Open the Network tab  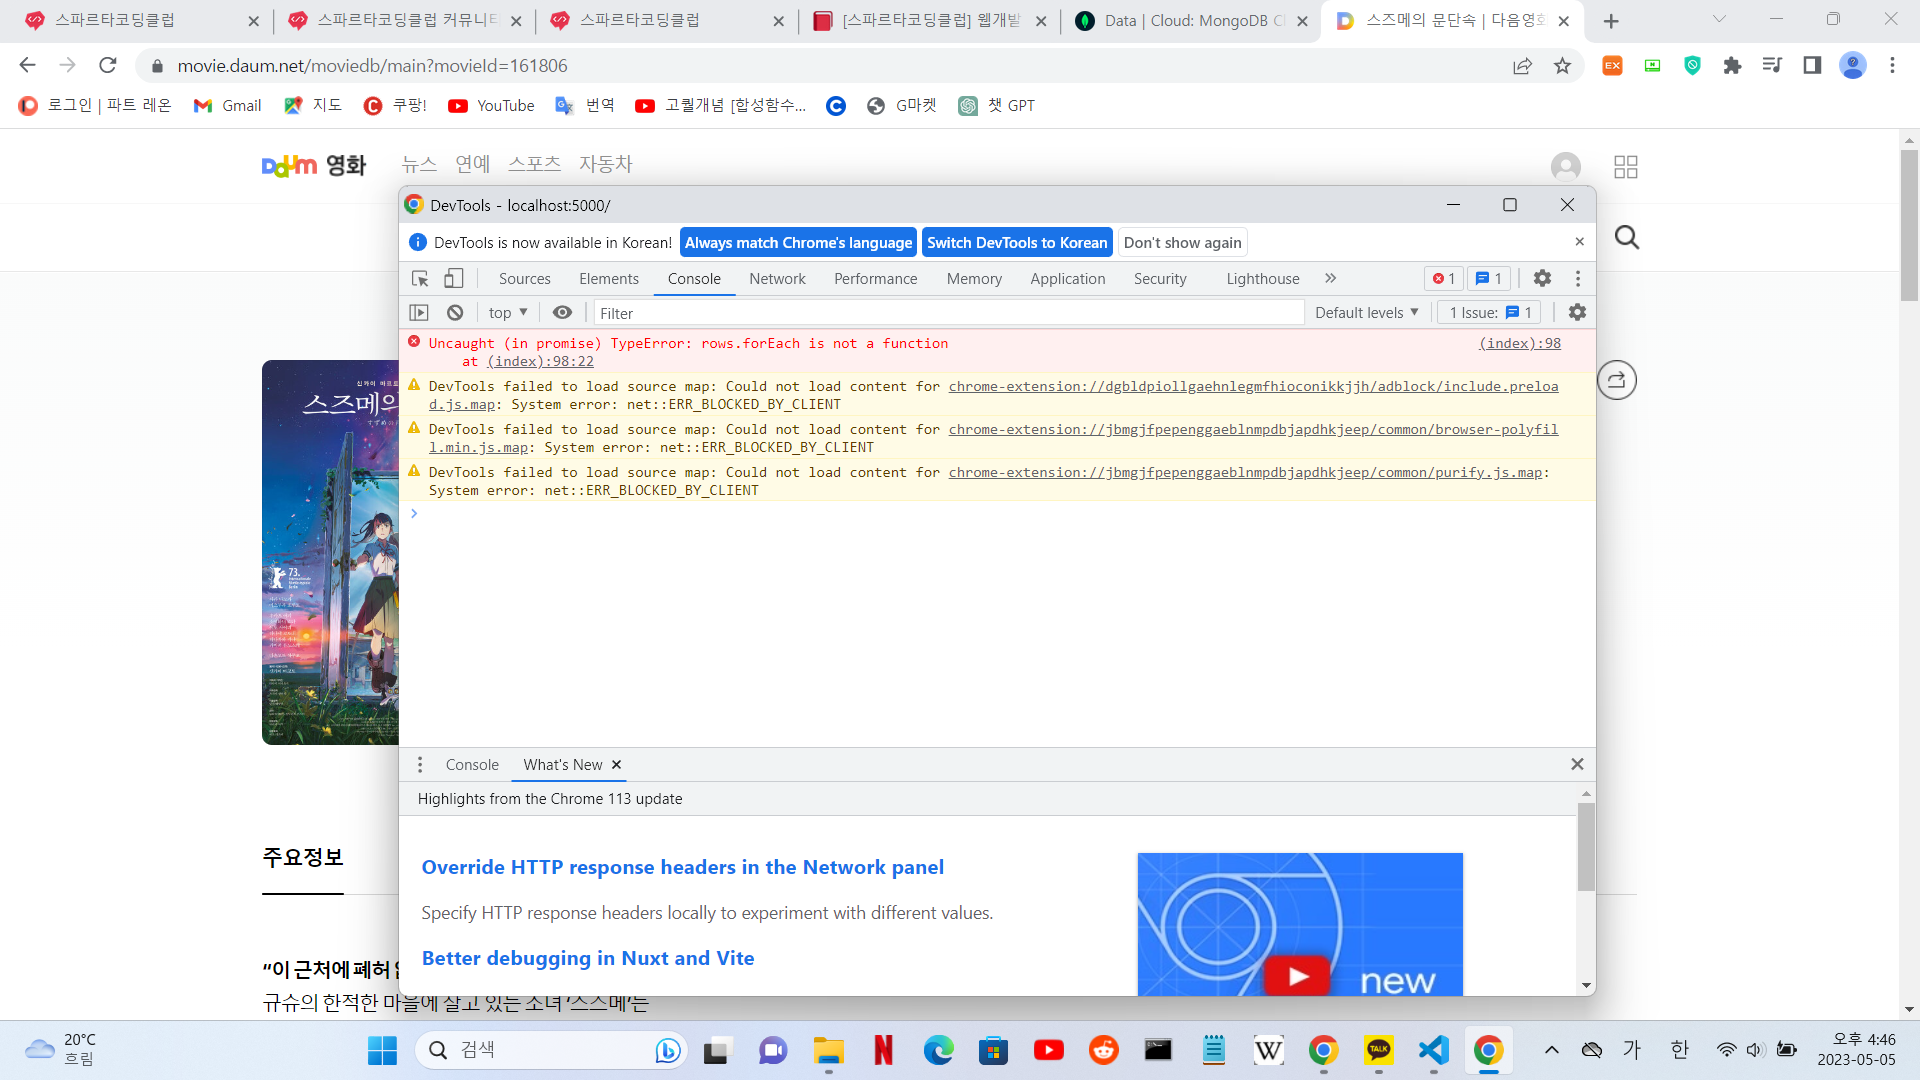click(777, 279)
